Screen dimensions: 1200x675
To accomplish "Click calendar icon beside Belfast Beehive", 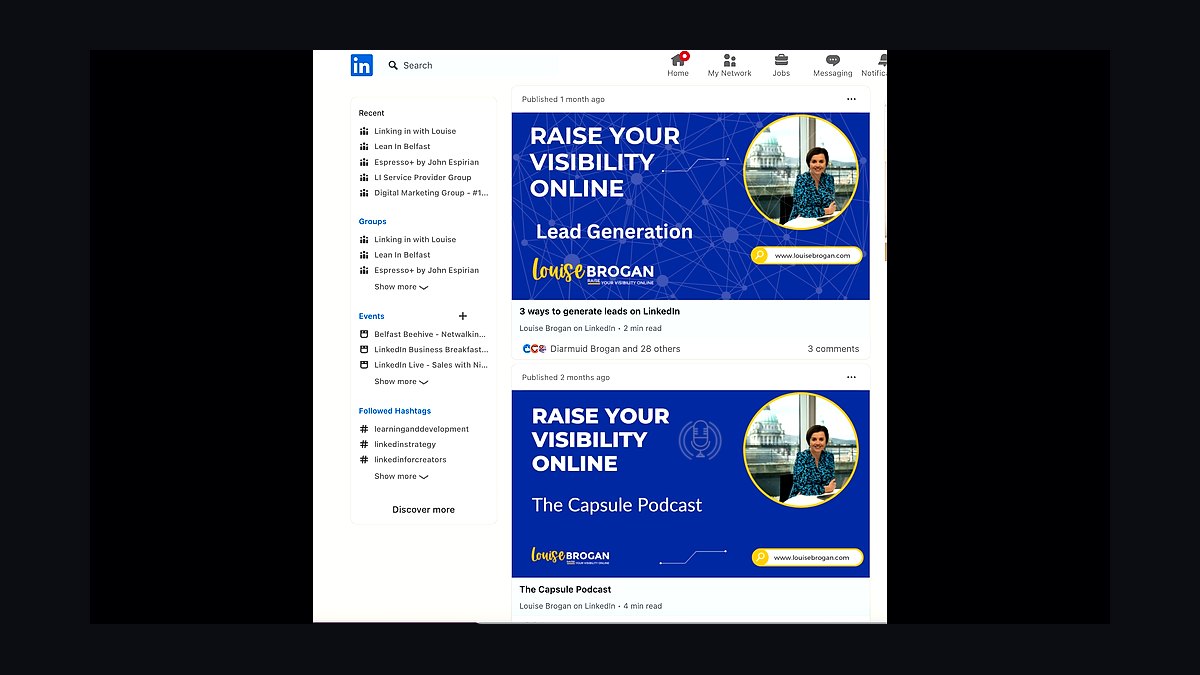I will pyautogui.click(x=364, y=334).
